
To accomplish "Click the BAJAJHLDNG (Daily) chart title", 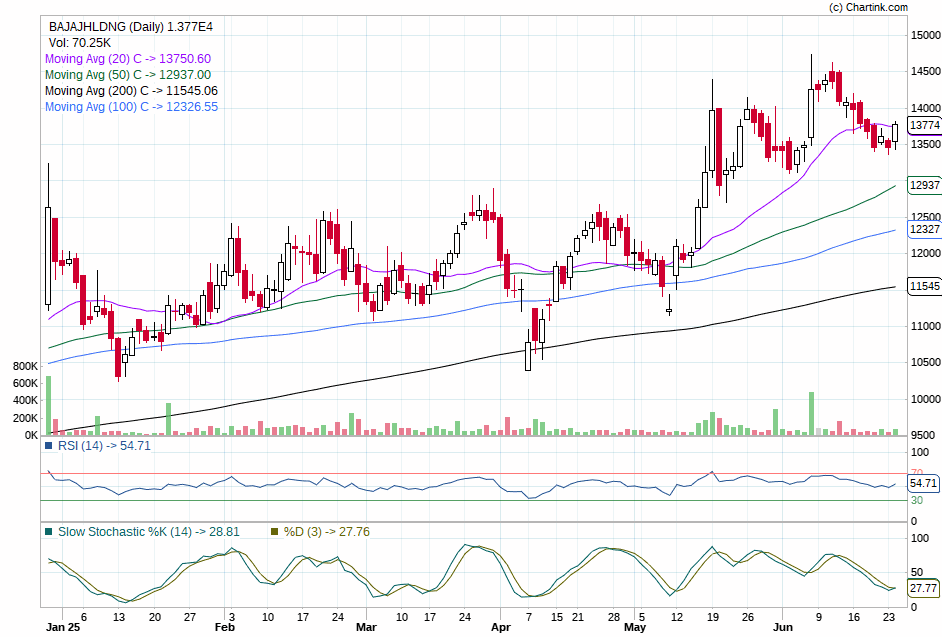I will click(x=130, y=26).
